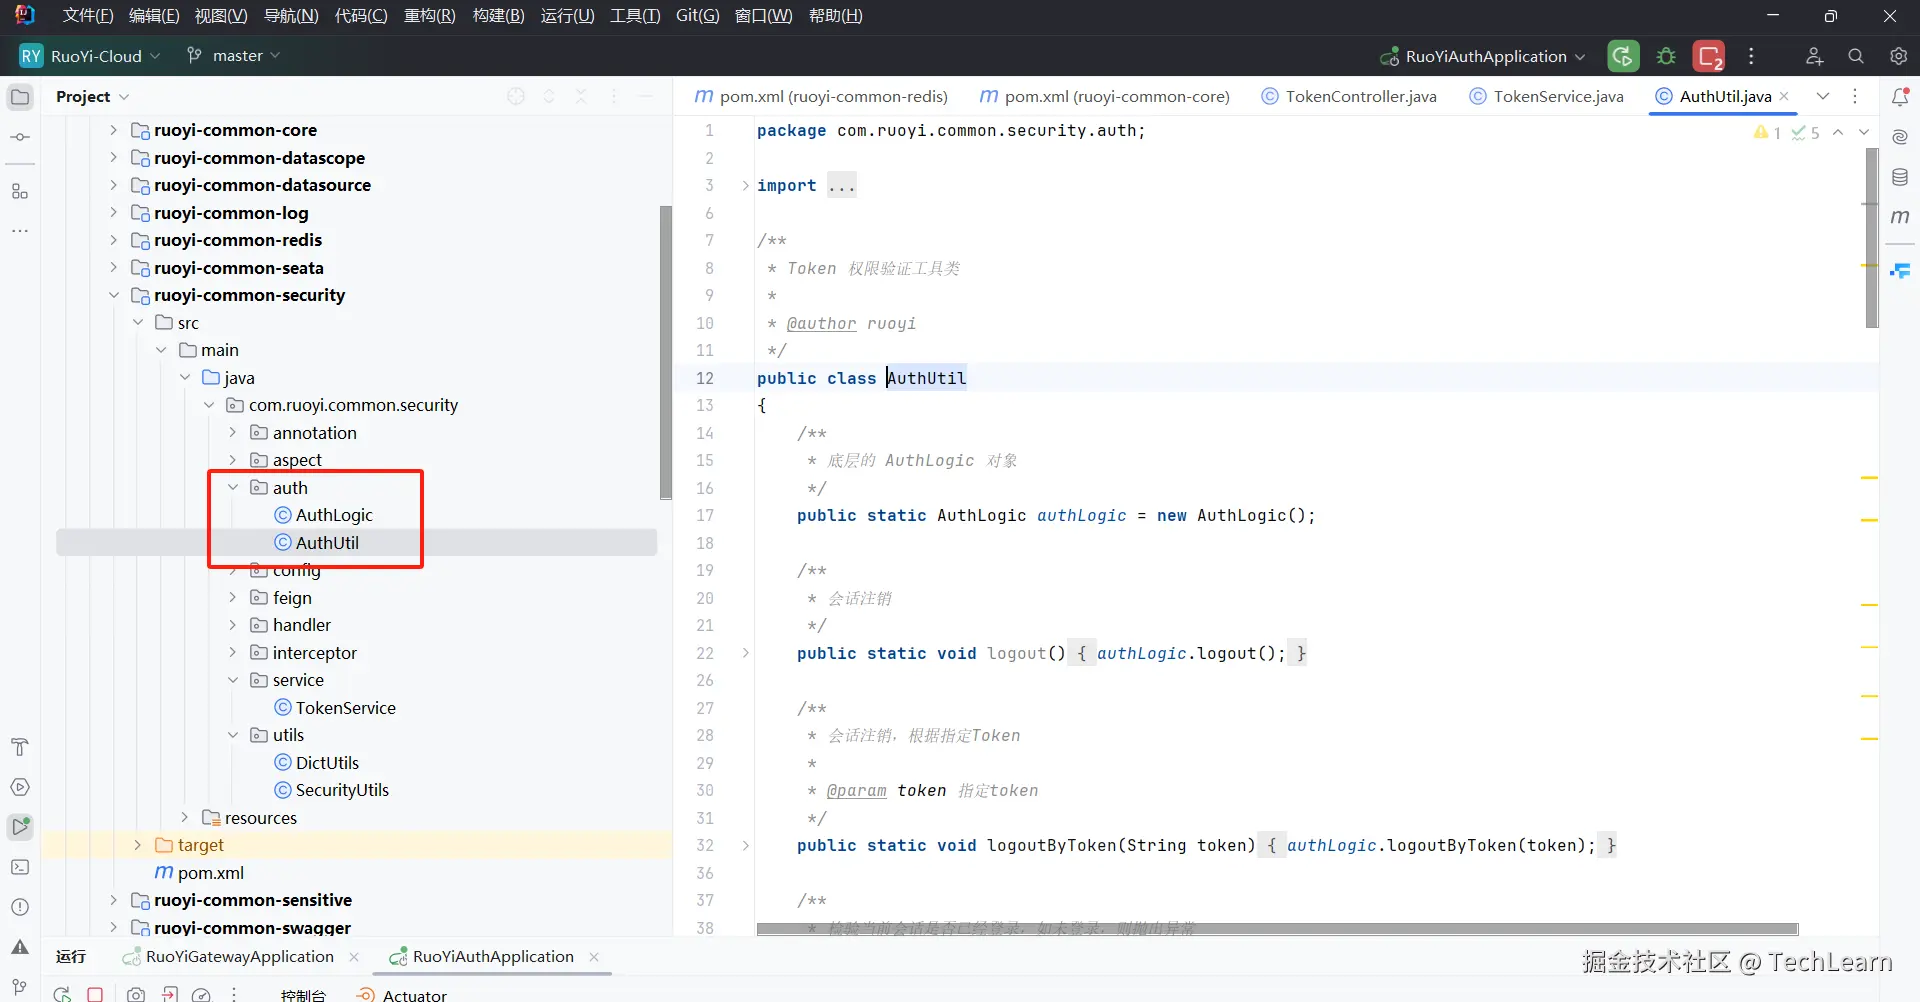Open the Notifications bell
Screen dimensions: 1920x1002
(1900, 97)
